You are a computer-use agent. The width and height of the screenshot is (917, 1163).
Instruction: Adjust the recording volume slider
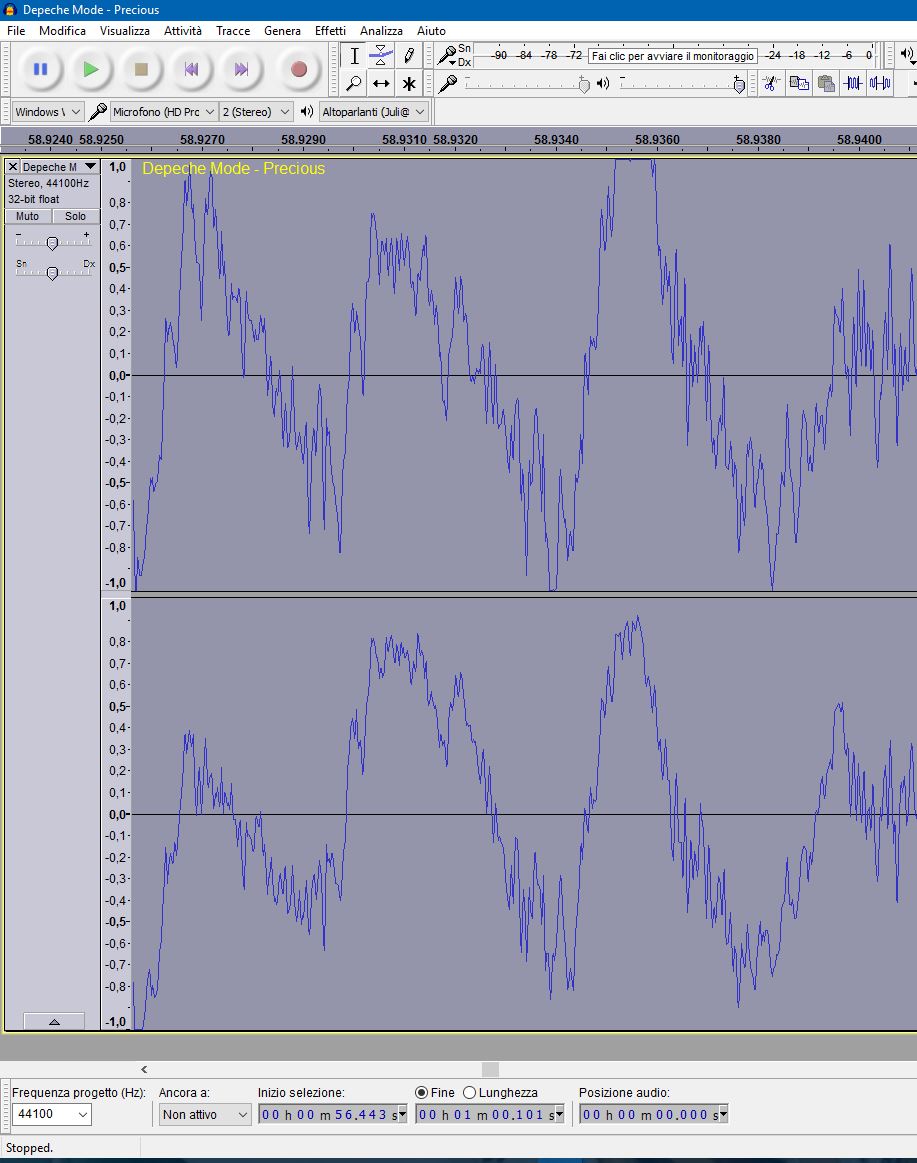pyautogui.click(x=527, y=84)
